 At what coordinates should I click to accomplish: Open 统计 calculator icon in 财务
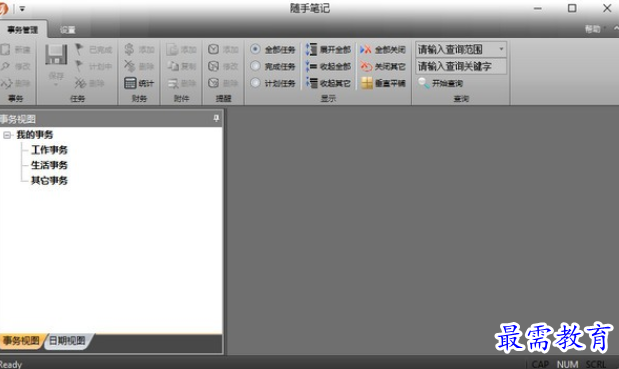pyautogui.click(x=130, y=83)
